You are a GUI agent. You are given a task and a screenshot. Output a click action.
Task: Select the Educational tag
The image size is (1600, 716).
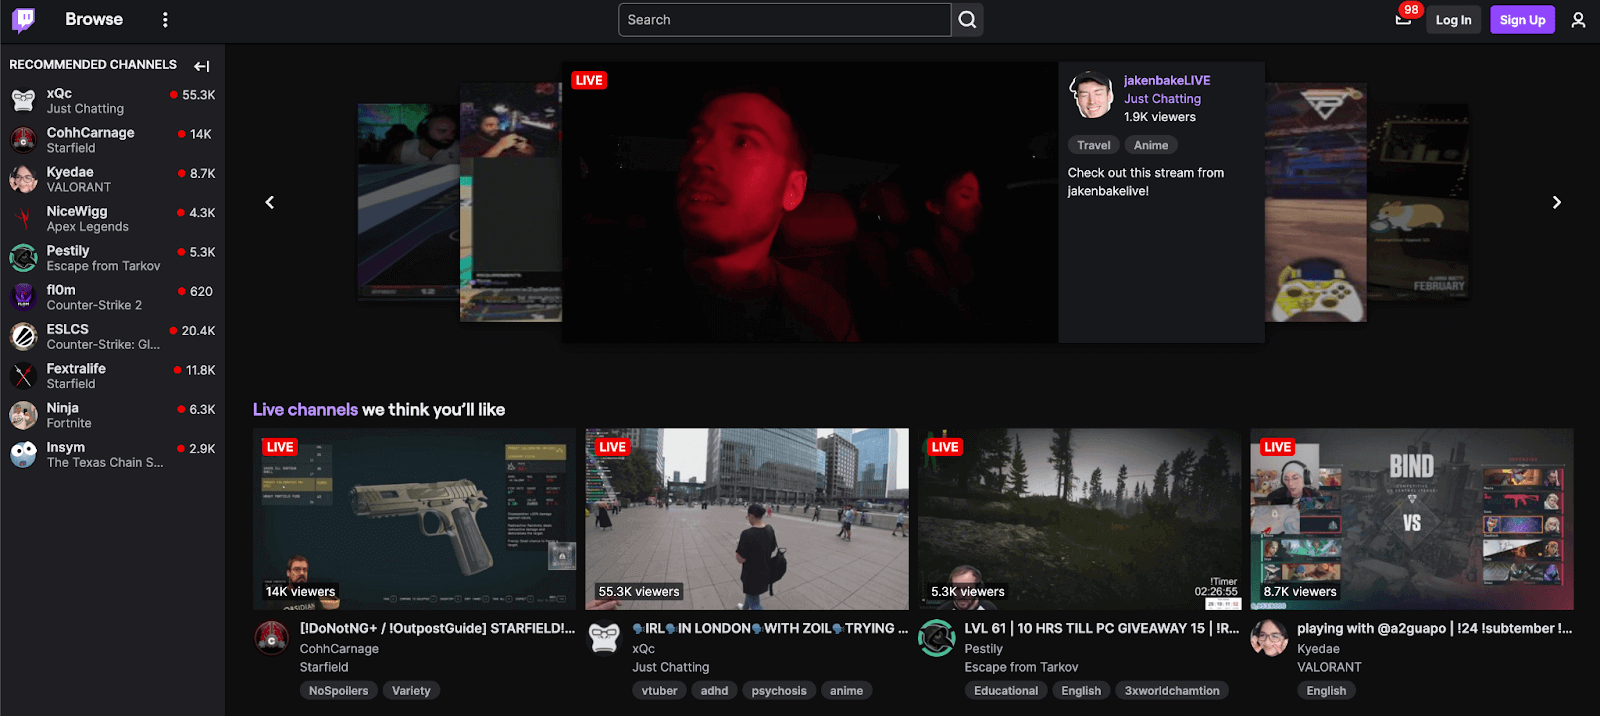[1005, 691]
